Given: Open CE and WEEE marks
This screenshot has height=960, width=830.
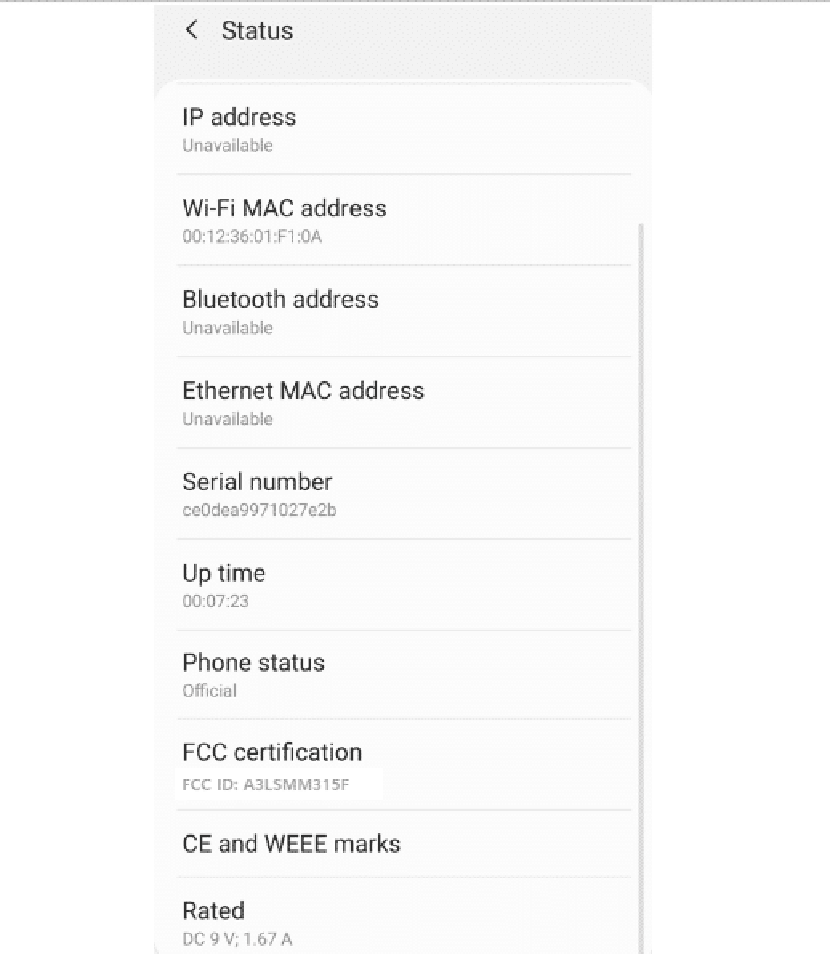Looking at the screenshot, I should [x=403, y=844].
